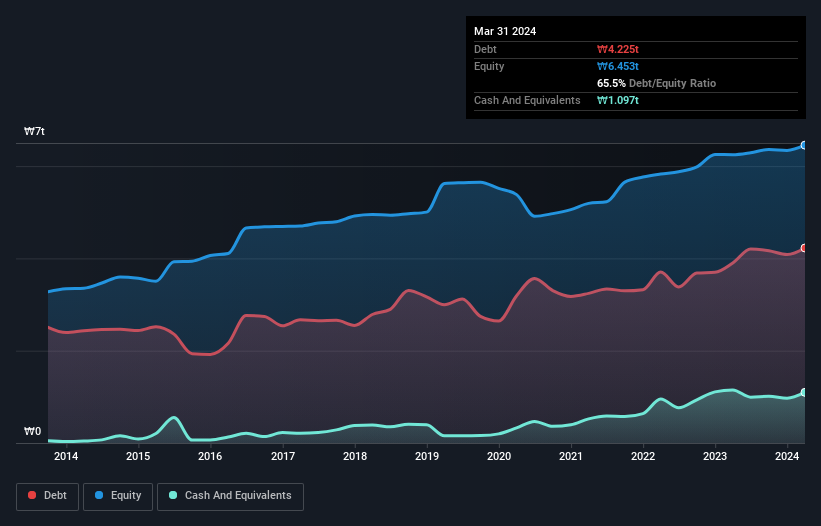Click the 2022 x-axis label

643,456
